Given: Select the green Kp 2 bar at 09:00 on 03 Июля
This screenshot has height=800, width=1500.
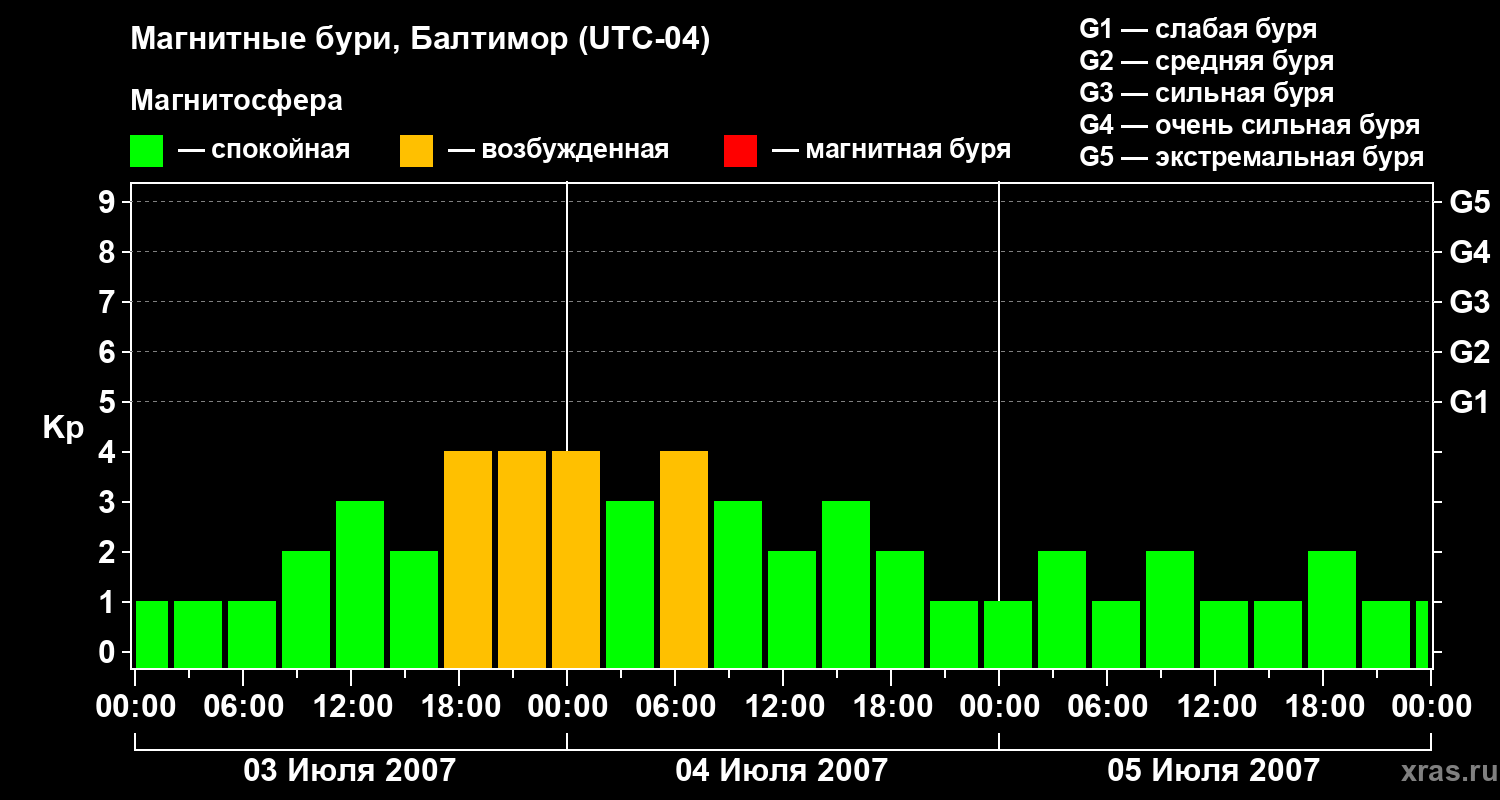Looking at the screenshot, I should (x=306, y=609).
